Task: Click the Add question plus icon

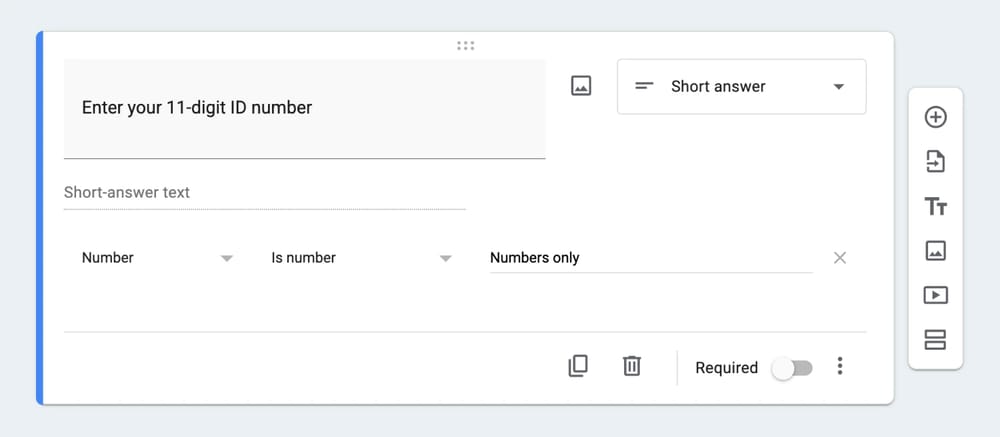Action: [935, 117]
